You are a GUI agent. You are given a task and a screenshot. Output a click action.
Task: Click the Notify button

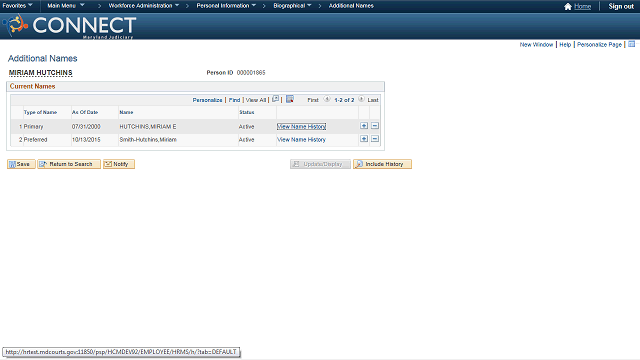click(119, 164)
